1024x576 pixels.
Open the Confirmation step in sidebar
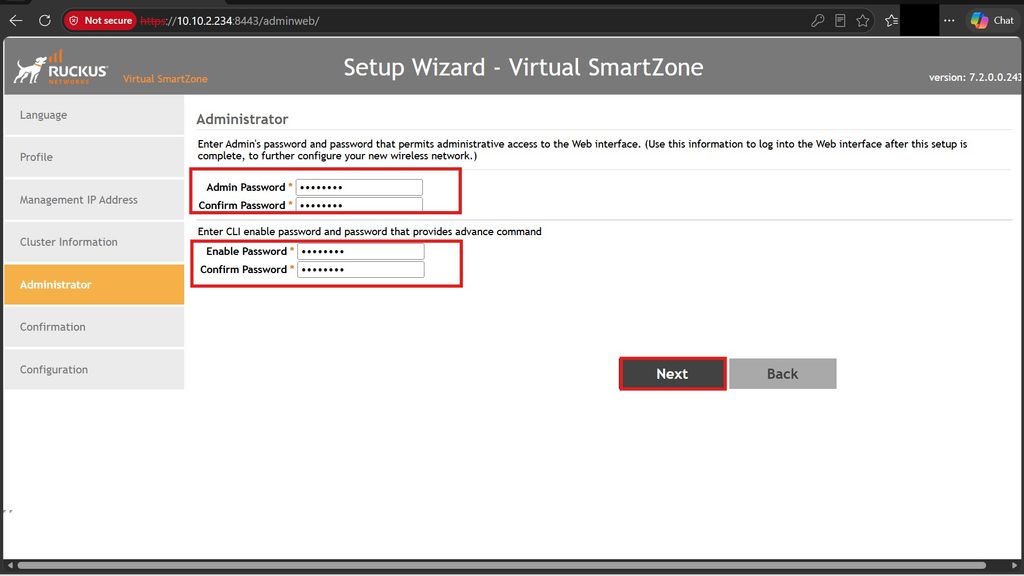point(94,327)
